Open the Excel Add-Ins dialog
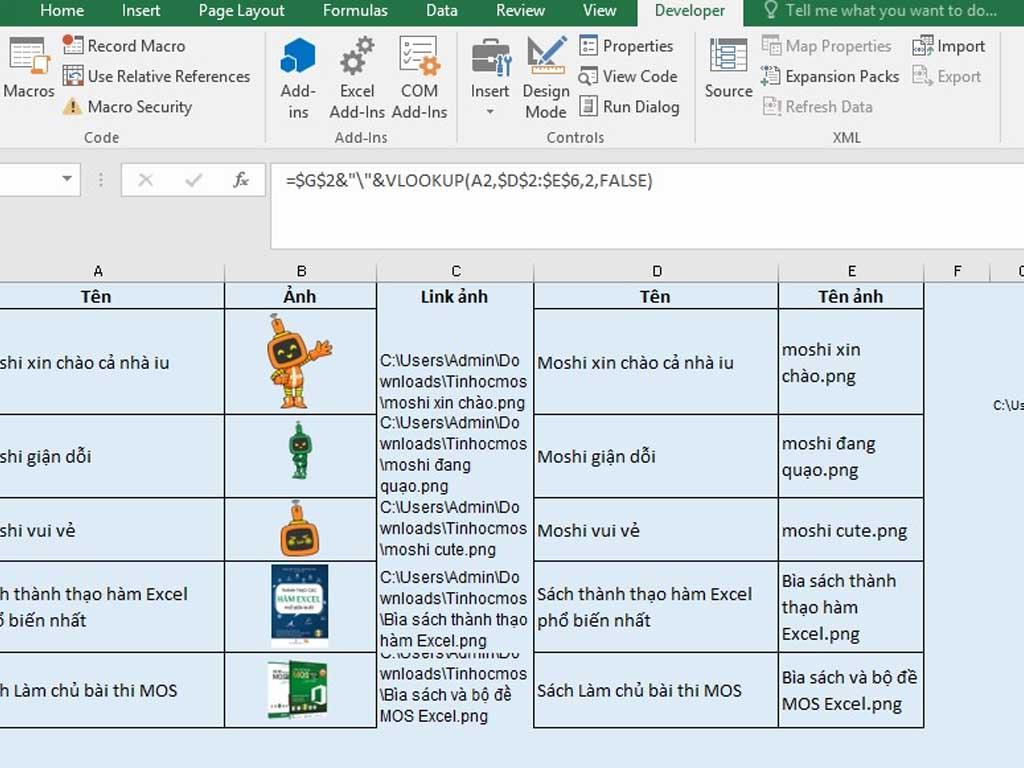 [357, 75]
